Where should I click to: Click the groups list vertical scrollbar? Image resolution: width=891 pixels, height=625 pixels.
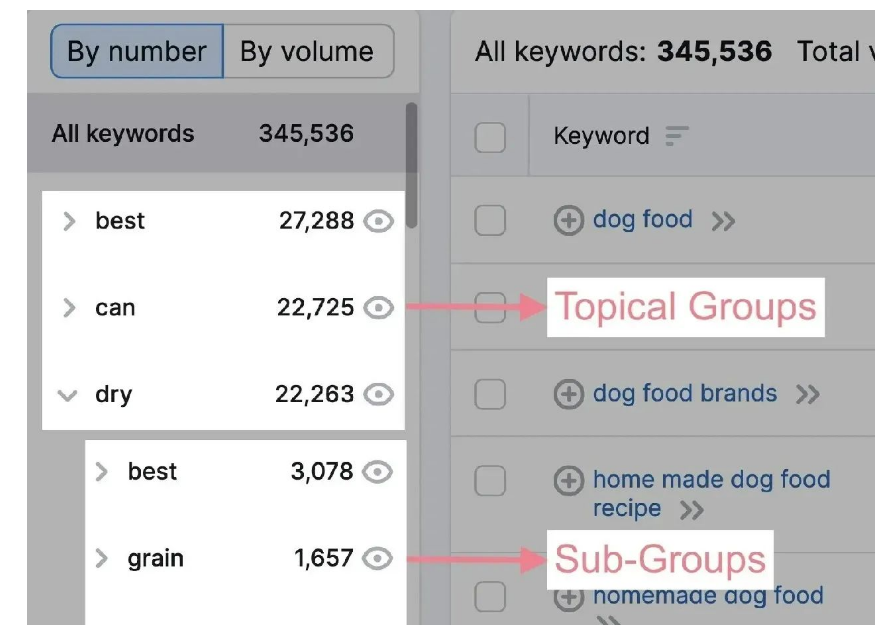pyautogui.click(x=411, y=165)
